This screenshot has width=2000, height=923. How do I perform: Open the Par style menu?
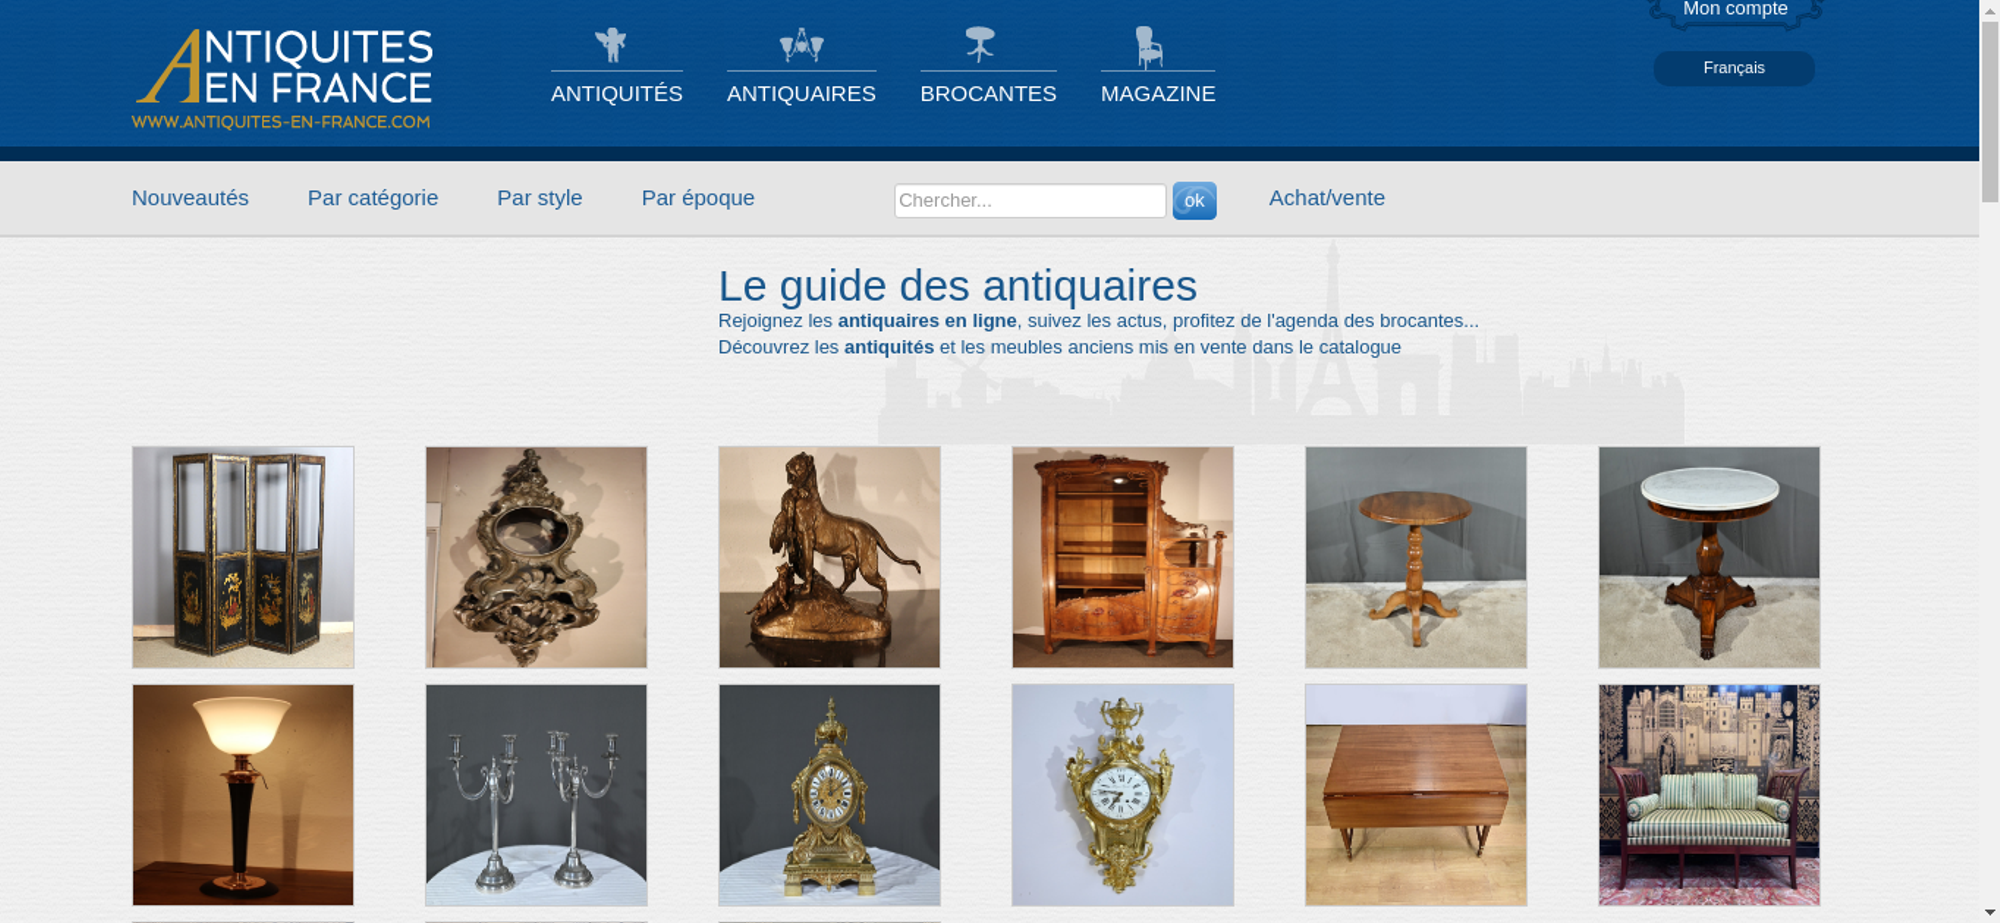(x=540, y=198)
